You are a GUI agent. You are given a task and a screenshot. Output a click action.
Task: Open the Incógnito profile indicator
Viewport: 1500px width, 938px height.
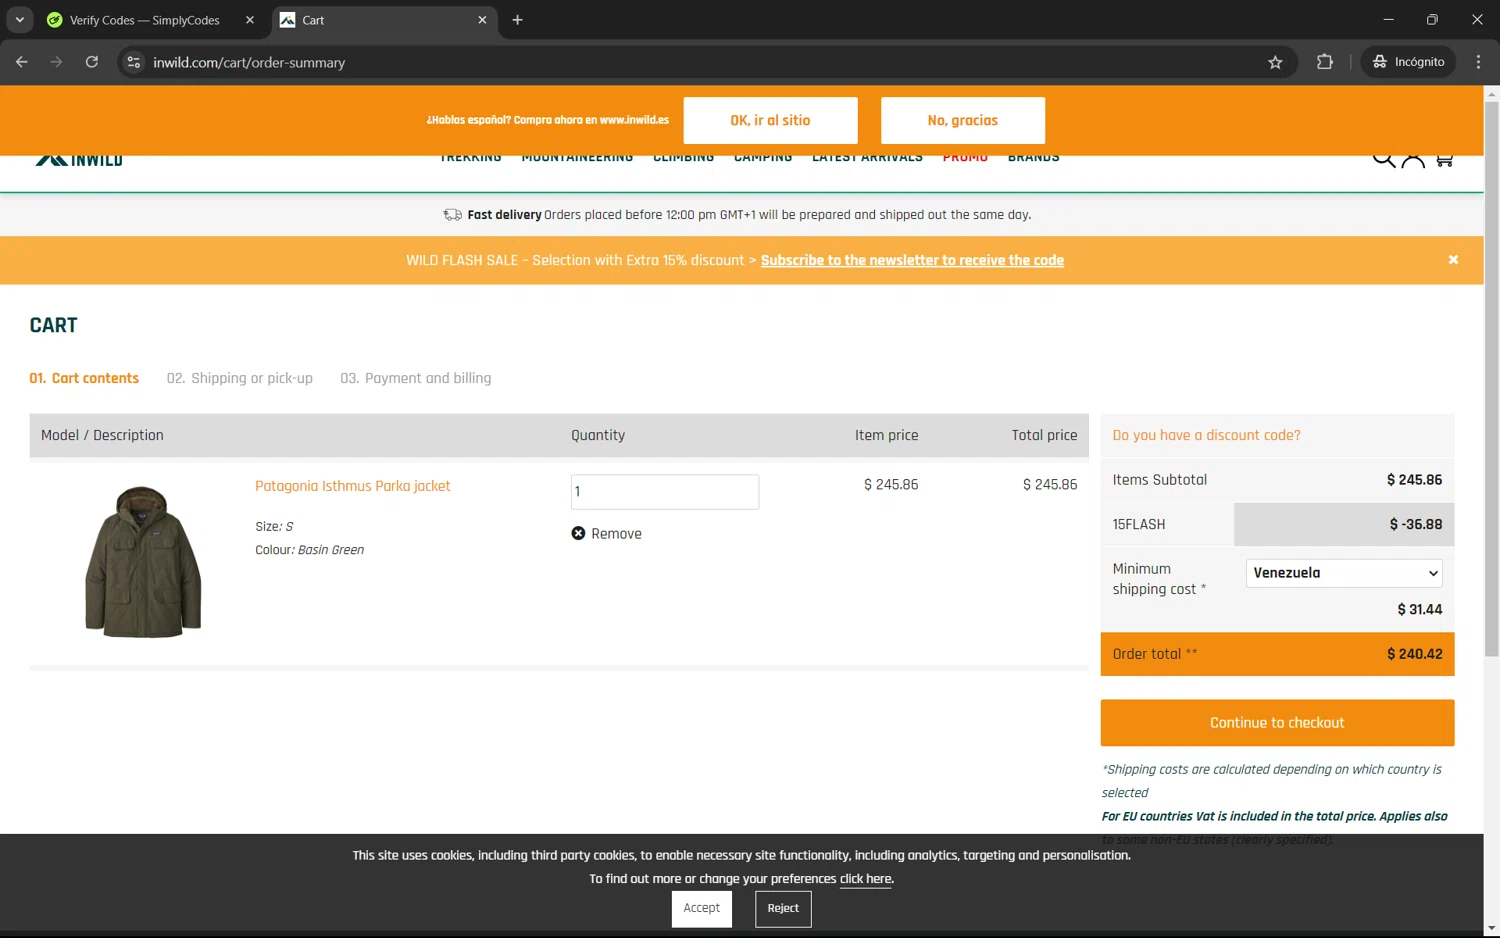click(x=1409, y=62)
